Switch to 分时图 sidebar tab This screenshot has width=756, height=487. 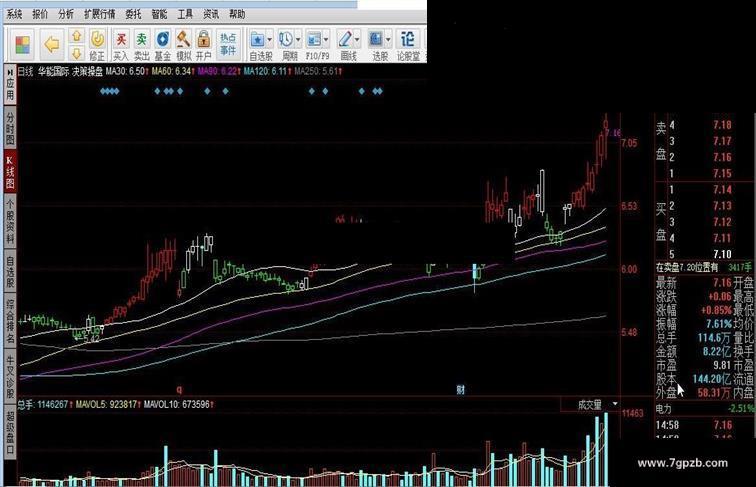[10, 127]
